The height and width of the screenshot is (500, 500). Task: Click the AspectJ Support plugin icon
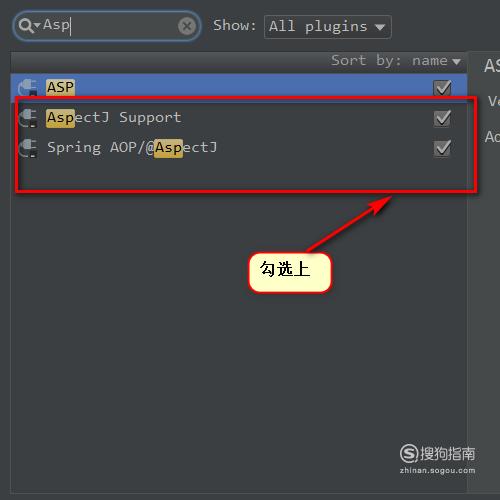pos(28,118)
